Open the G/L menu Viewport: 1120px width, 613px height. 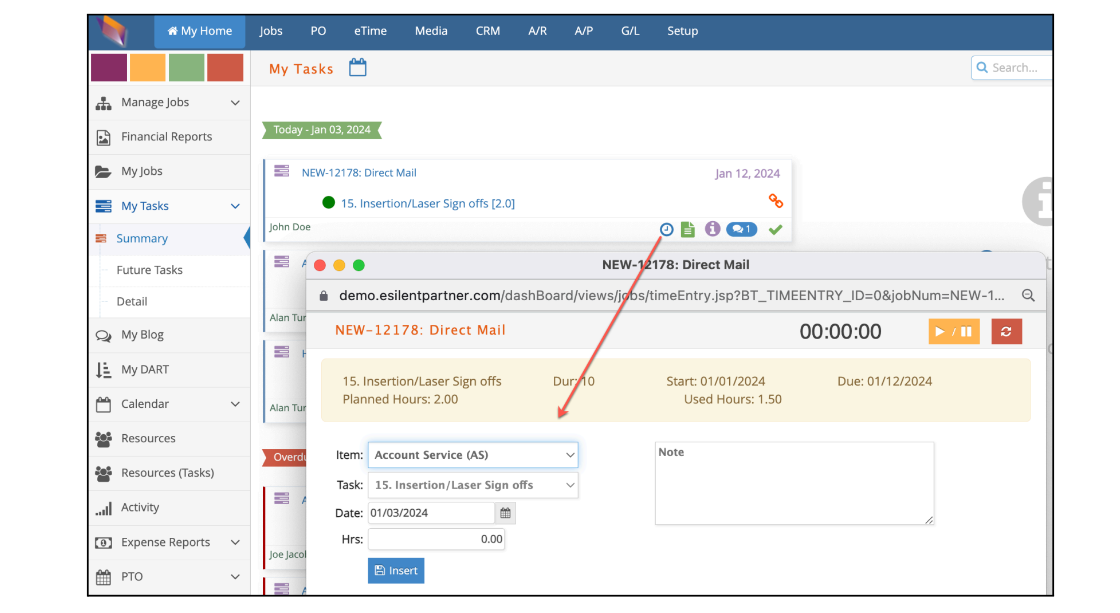[x=630, y=31]
